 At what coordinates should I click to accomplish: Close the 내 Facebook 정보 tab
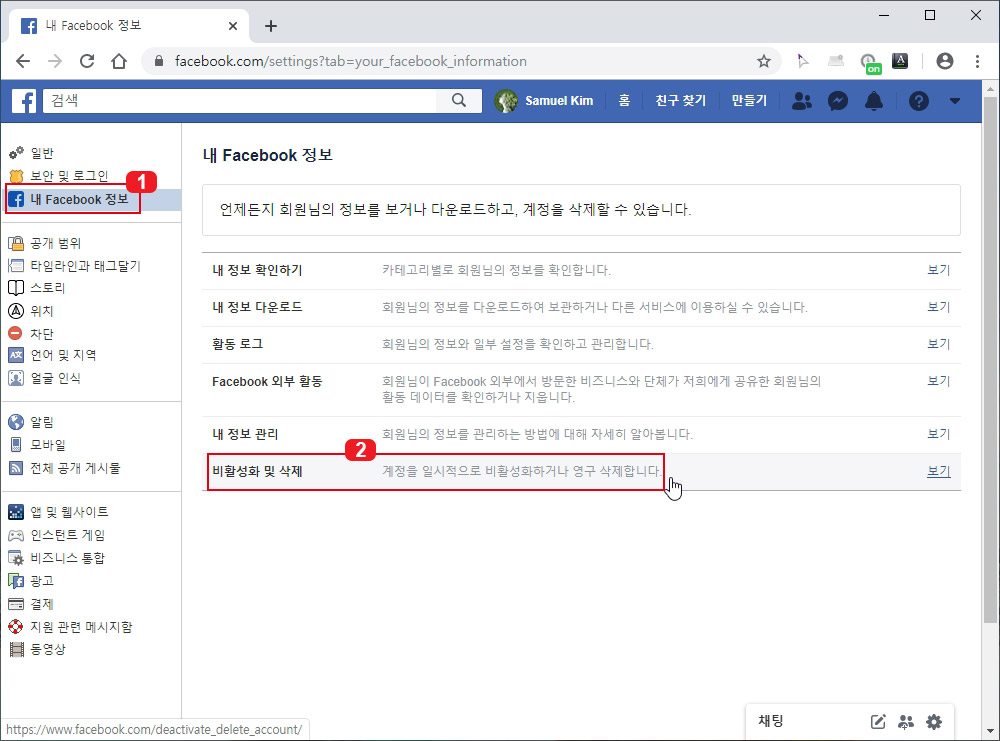pos(233,26)
